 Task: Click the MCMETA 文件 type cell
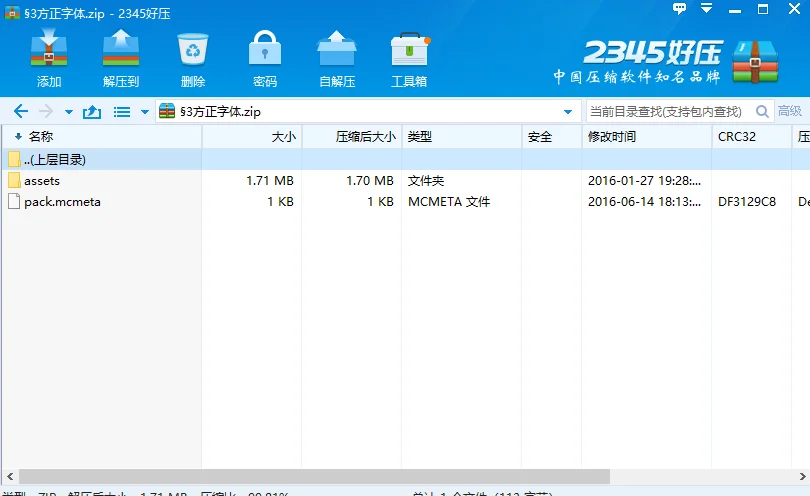[x=449, y=202]
